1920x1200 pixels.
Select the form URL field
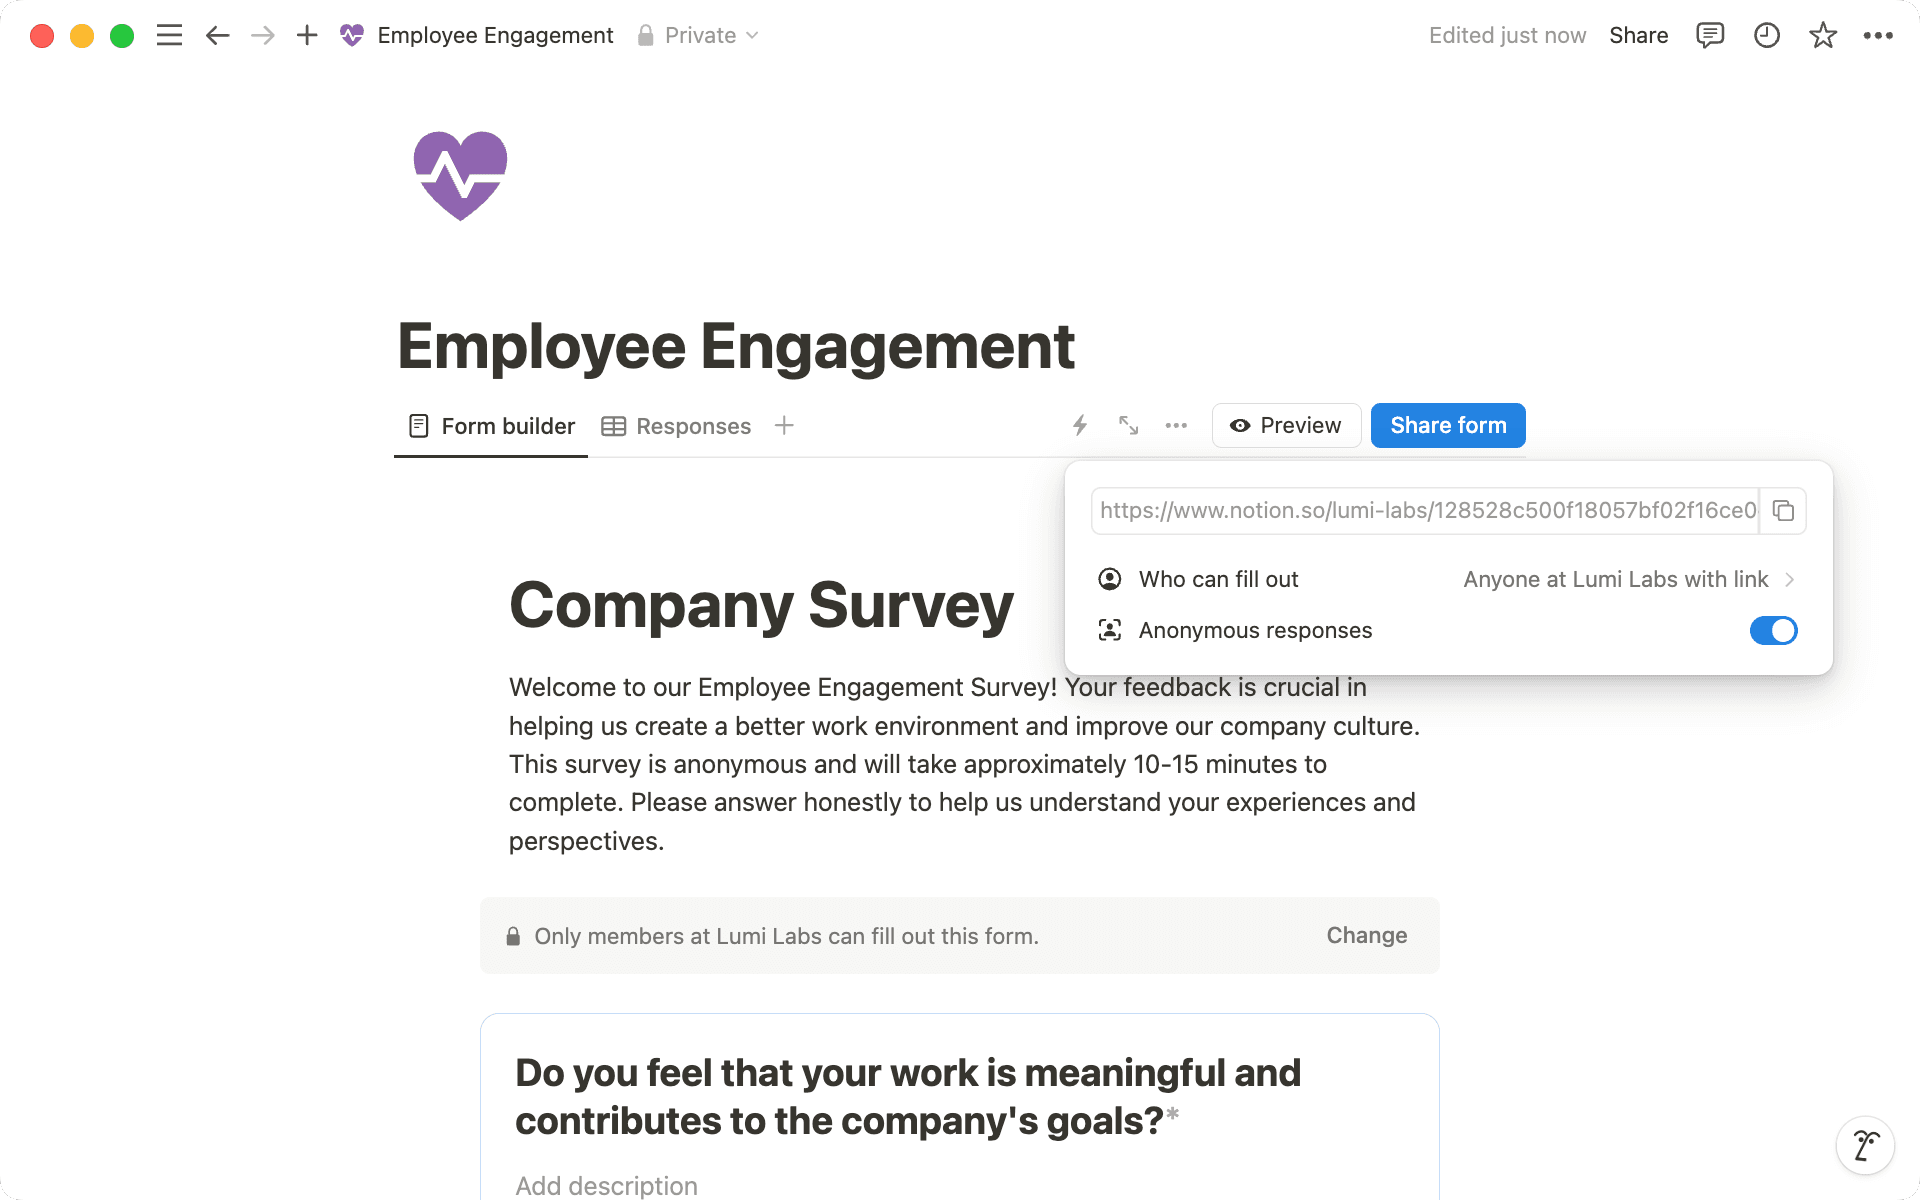point(1420,511)
